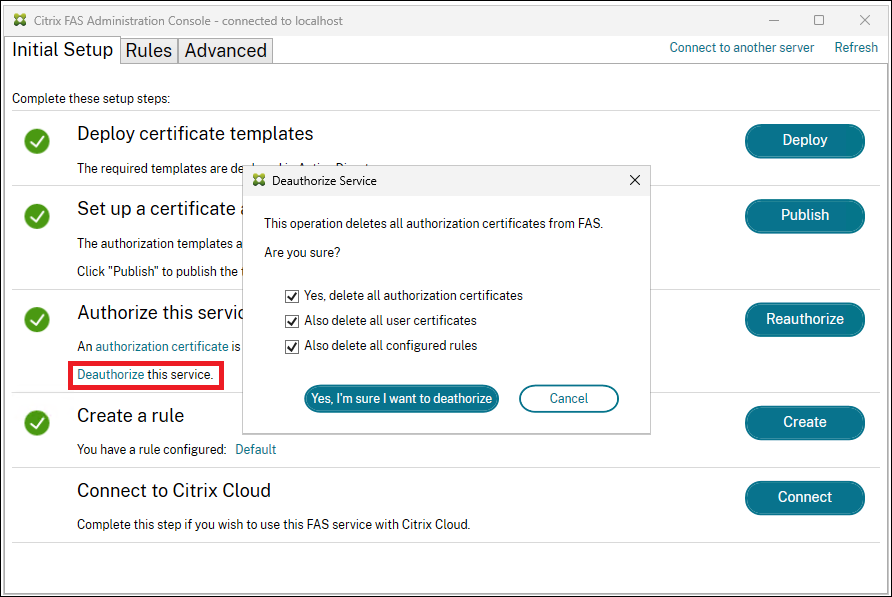Image resolution: width=892 pixels, height=597 pixels.
Task: Uncheck Yes, delete all authorization certificates
Action: 292,296
